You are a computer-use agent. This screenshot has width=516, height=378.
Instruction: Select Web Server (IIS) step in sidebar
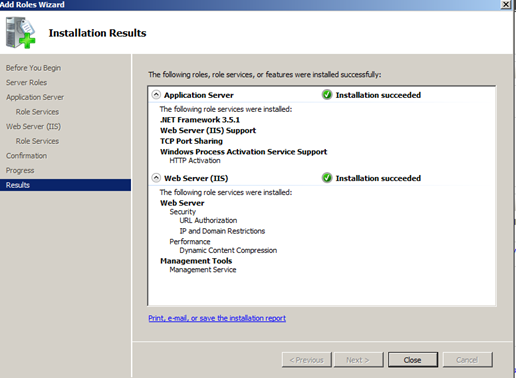click(33, 126)
